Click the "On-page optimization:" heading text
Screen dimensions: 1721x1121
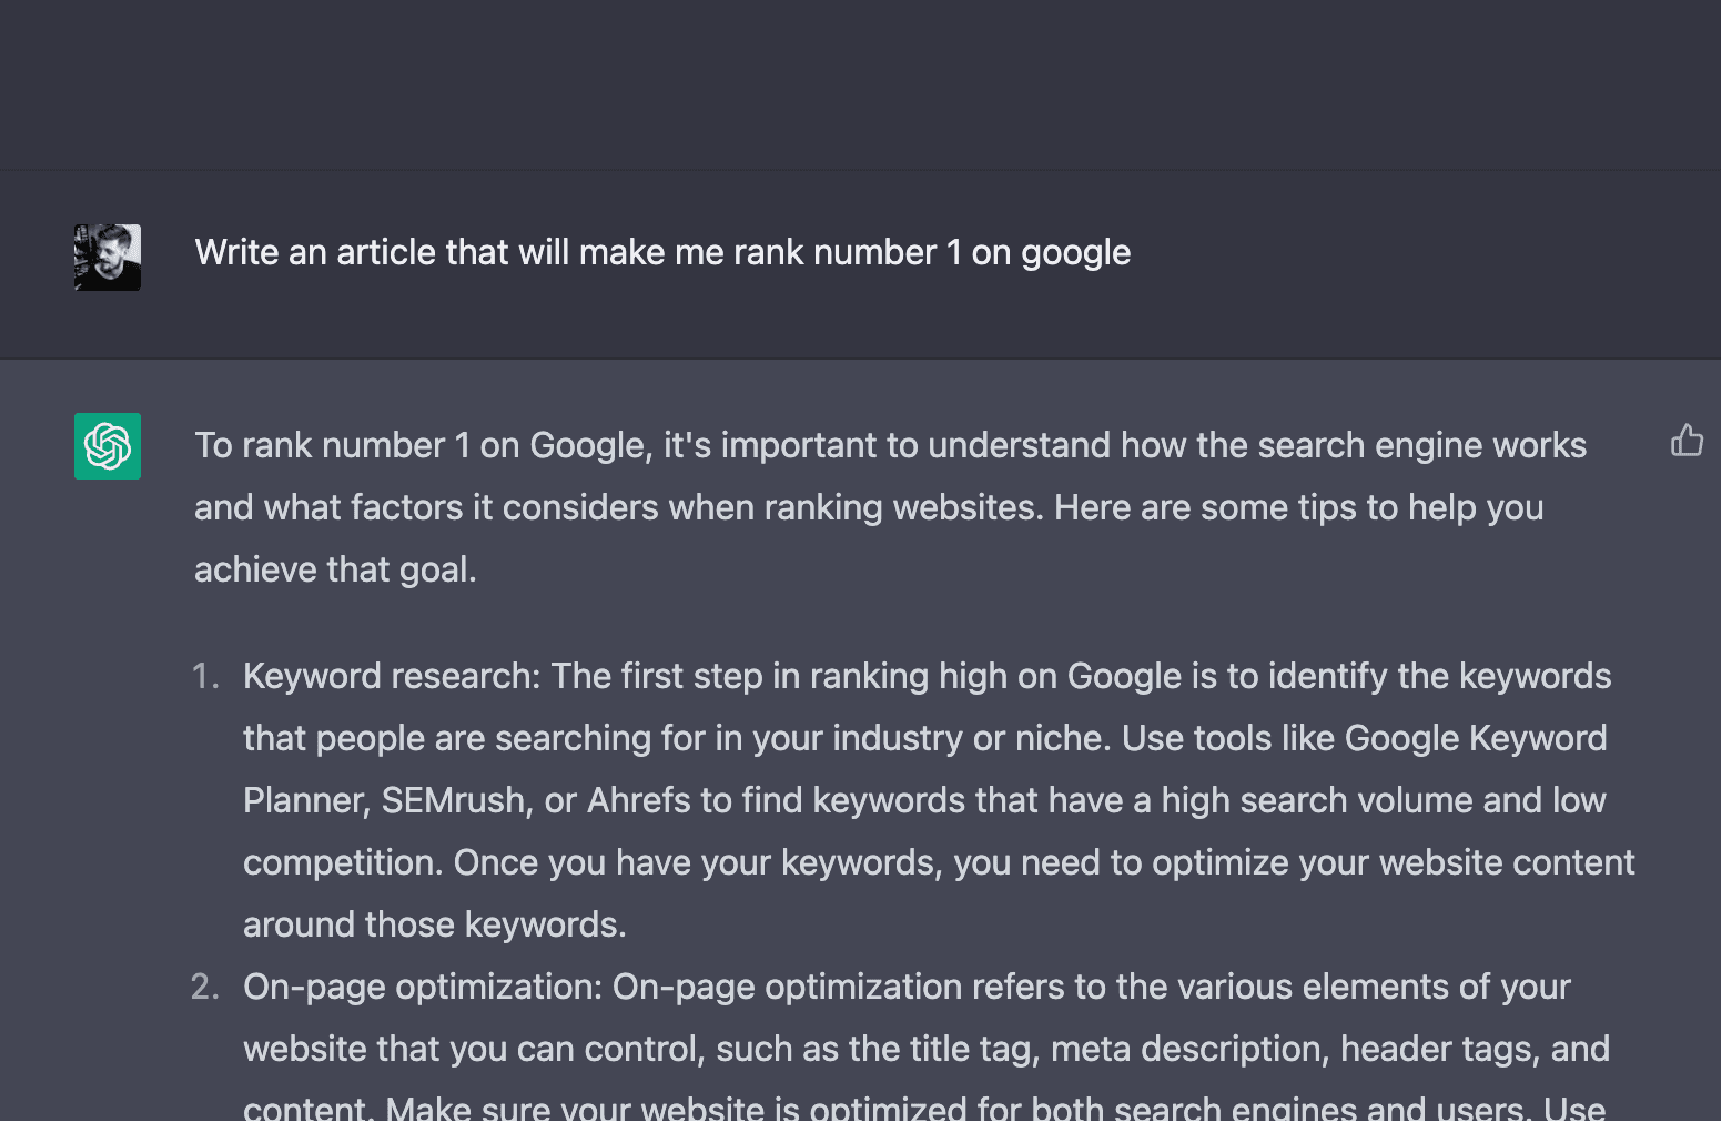coord(422,987)
